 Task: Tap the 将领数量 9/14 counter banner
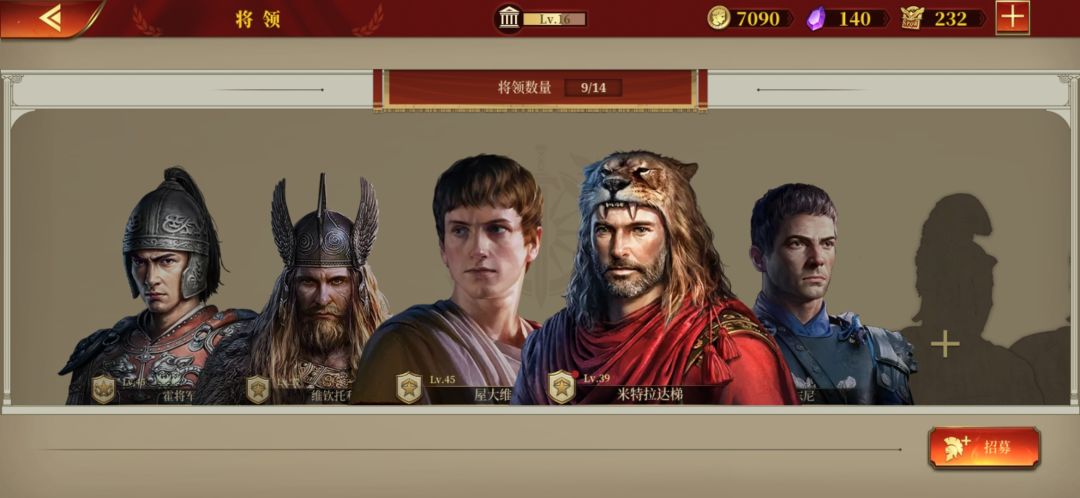[541, 88]
